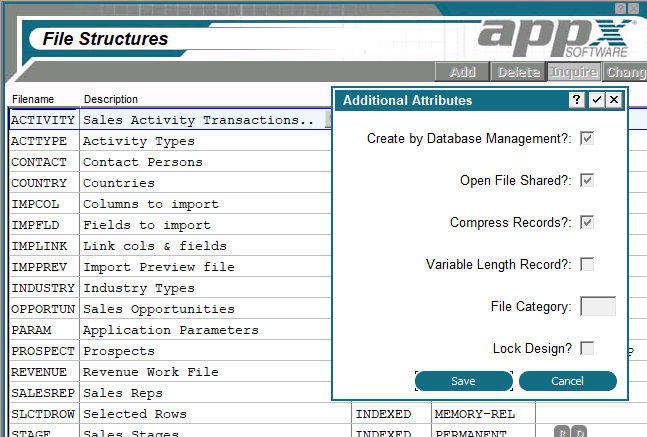Select the IMPLINK filename row
This screenshot has height=437, width=647.
(44, 246)
